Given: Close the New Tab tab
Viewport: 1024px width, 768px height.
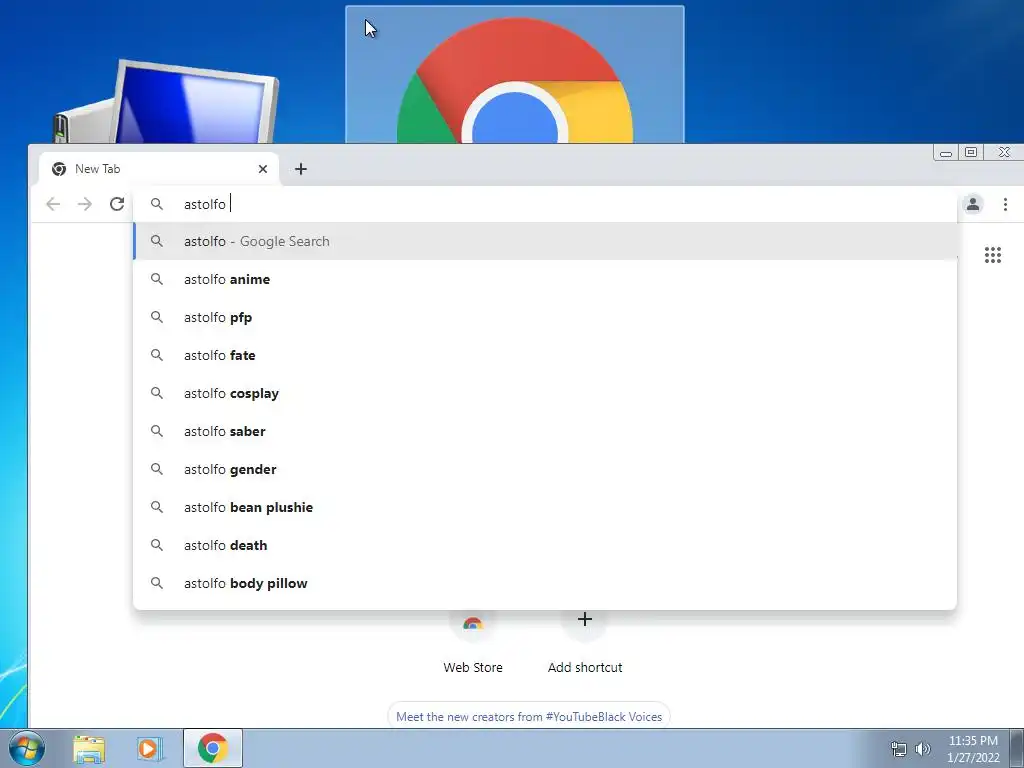Looking at the screenshot, I should point(263,169).
